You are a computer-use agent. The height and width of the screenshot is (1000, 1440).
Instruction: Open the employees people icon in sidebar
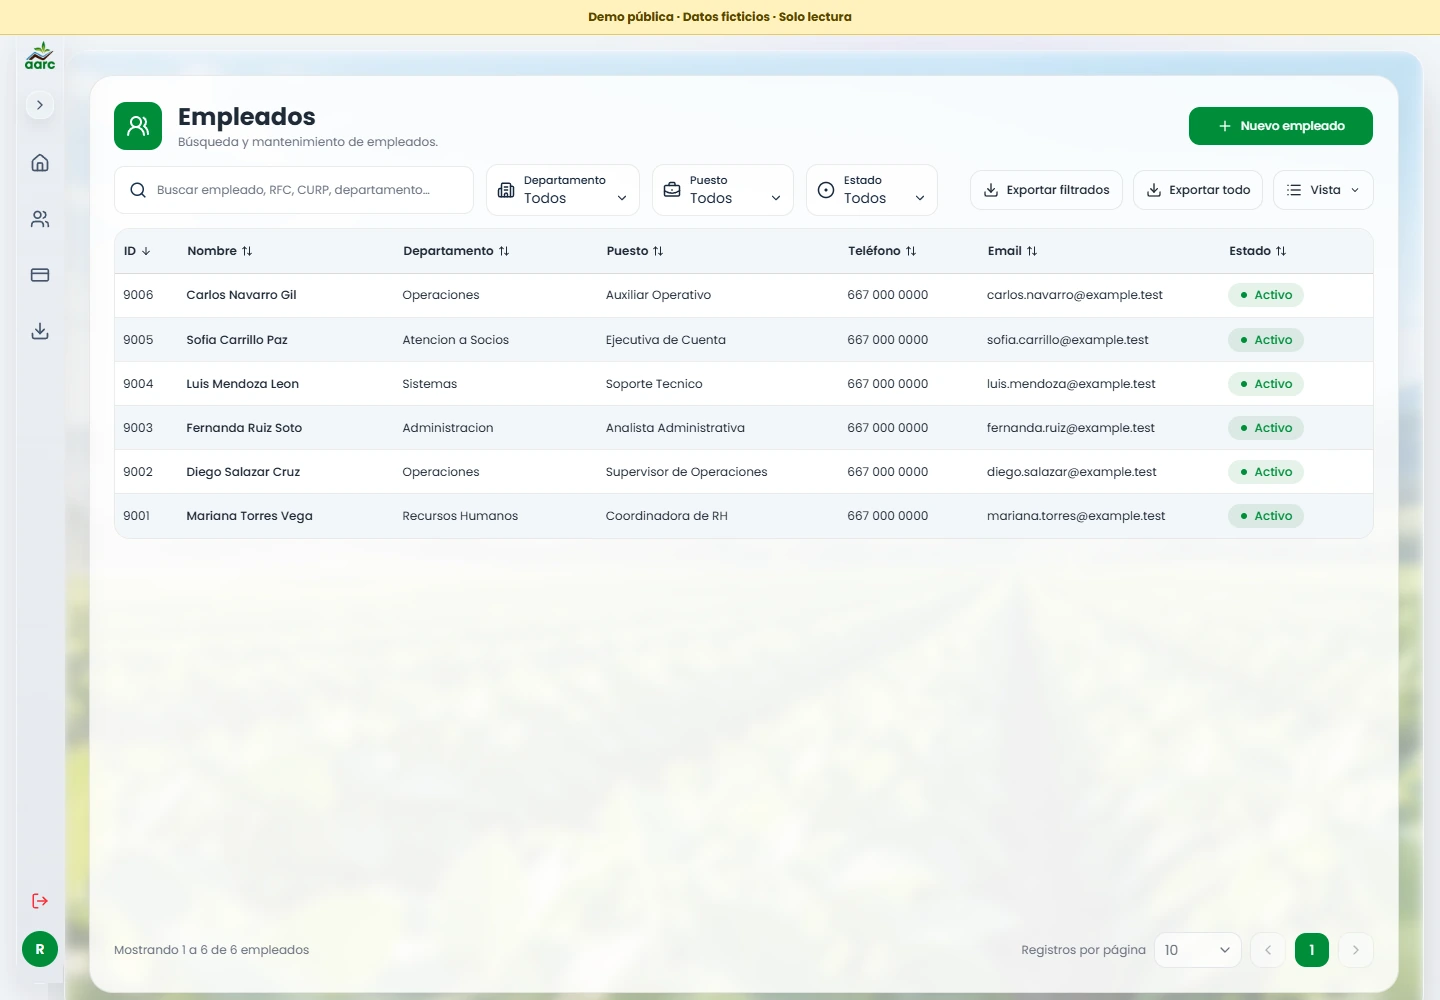(40, 219)
